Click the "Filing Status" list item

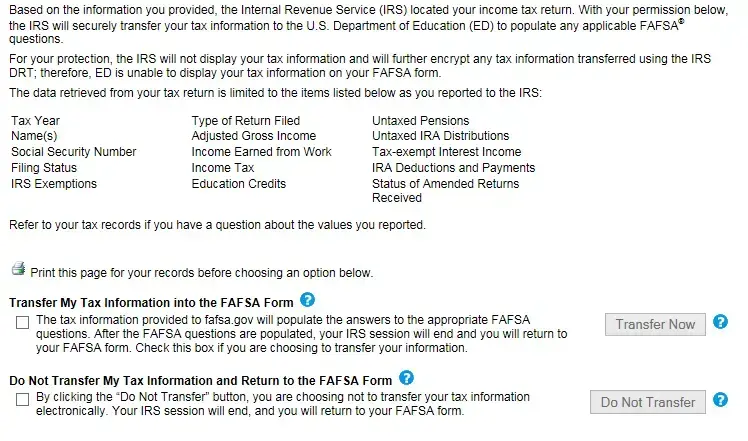(x=44, y=168)
